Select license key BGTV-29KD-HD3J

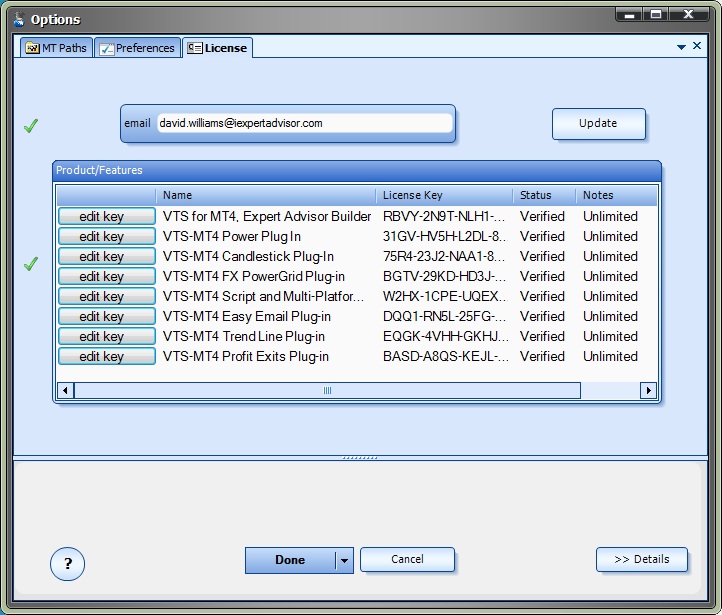(444, 276)
